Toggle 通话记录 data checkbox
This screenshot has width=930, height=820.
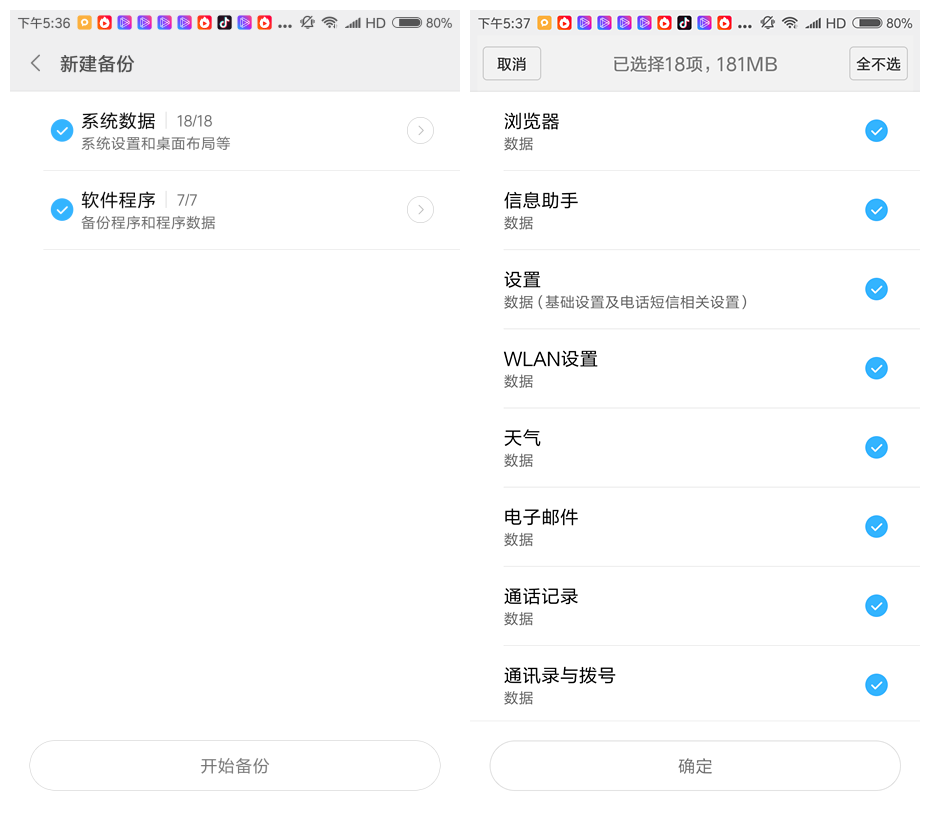876,606
